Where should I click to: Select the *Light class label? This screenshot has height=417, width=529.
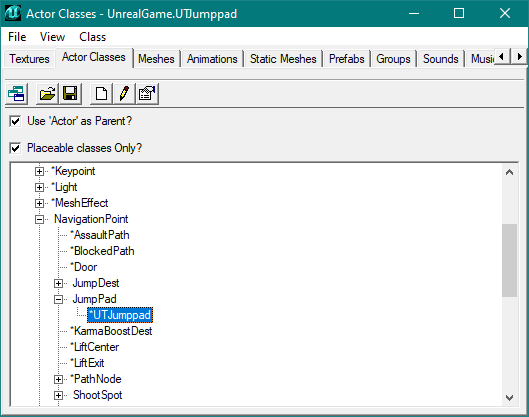[64, 187]
